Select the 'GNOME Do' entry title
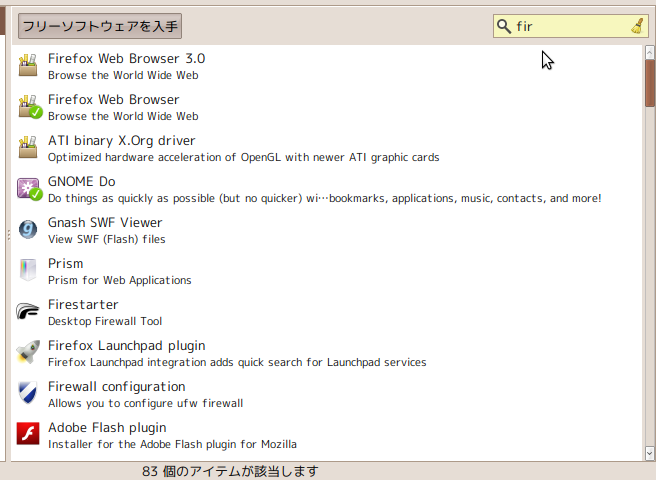 82,181
